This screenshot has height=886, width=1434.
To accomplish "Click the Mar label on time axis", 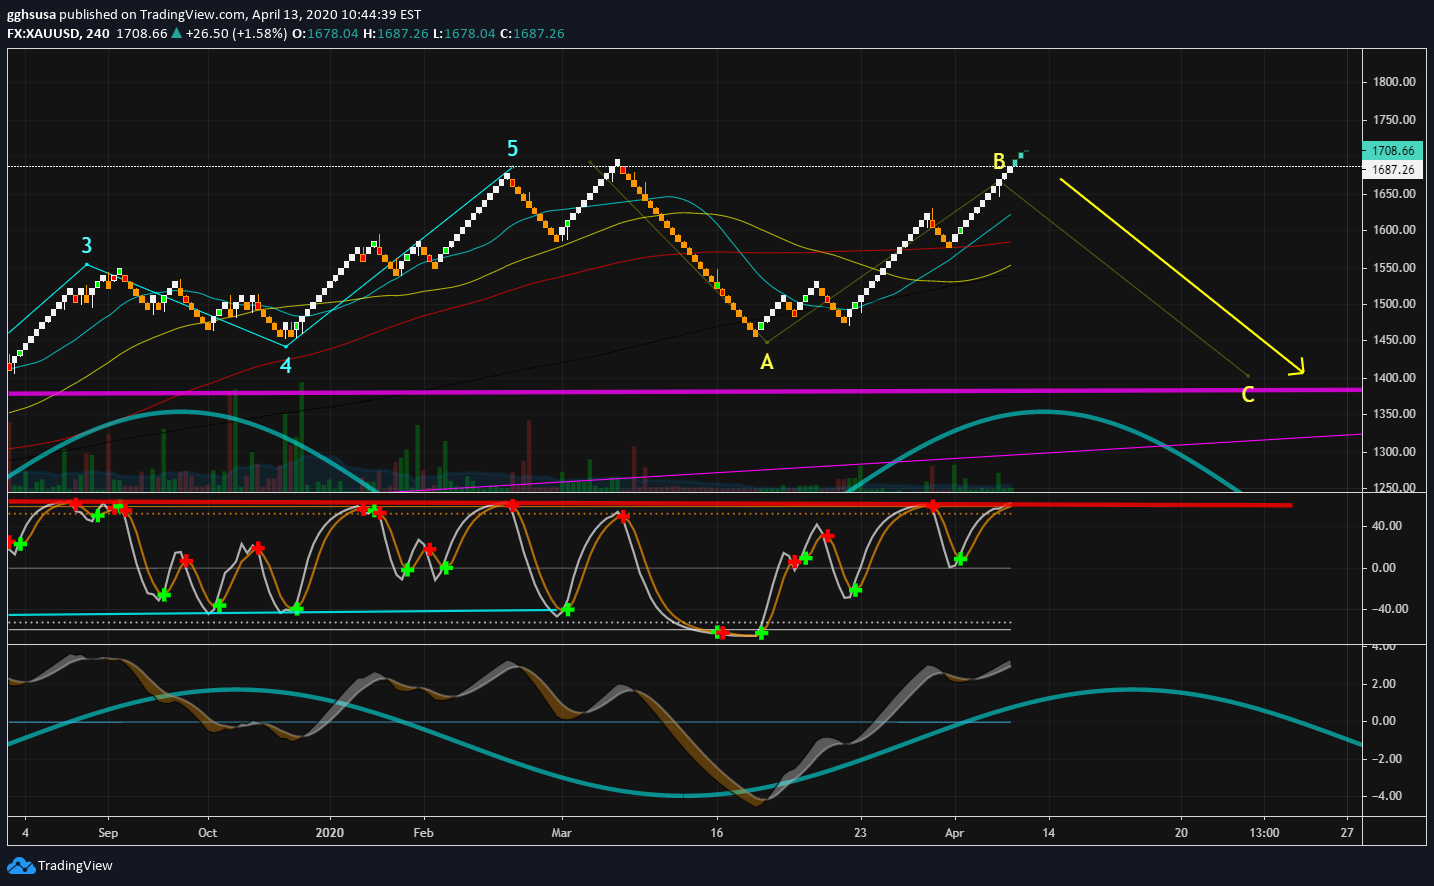I will click(x=562, y=832).
